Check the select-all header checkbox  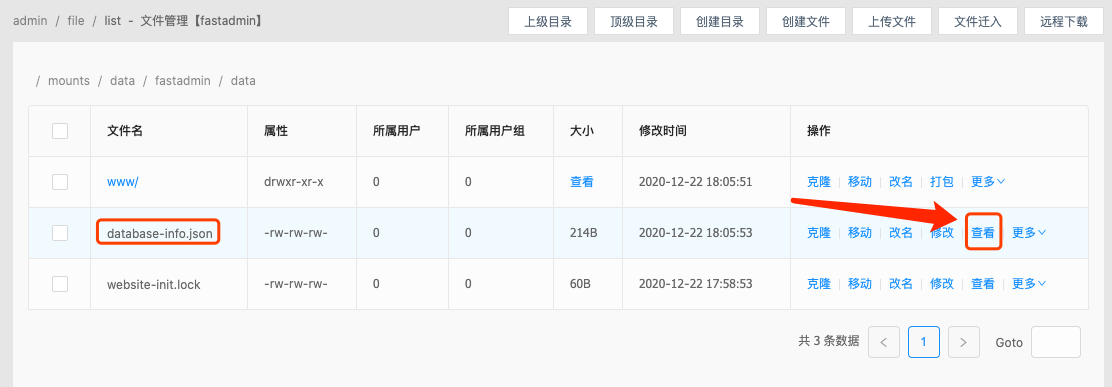60,131
